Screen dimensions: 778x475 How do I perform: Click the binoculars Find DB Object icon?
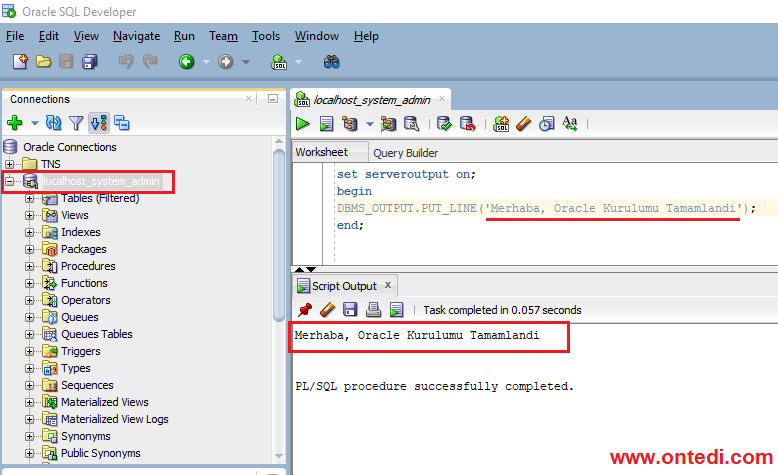[331, 62]
